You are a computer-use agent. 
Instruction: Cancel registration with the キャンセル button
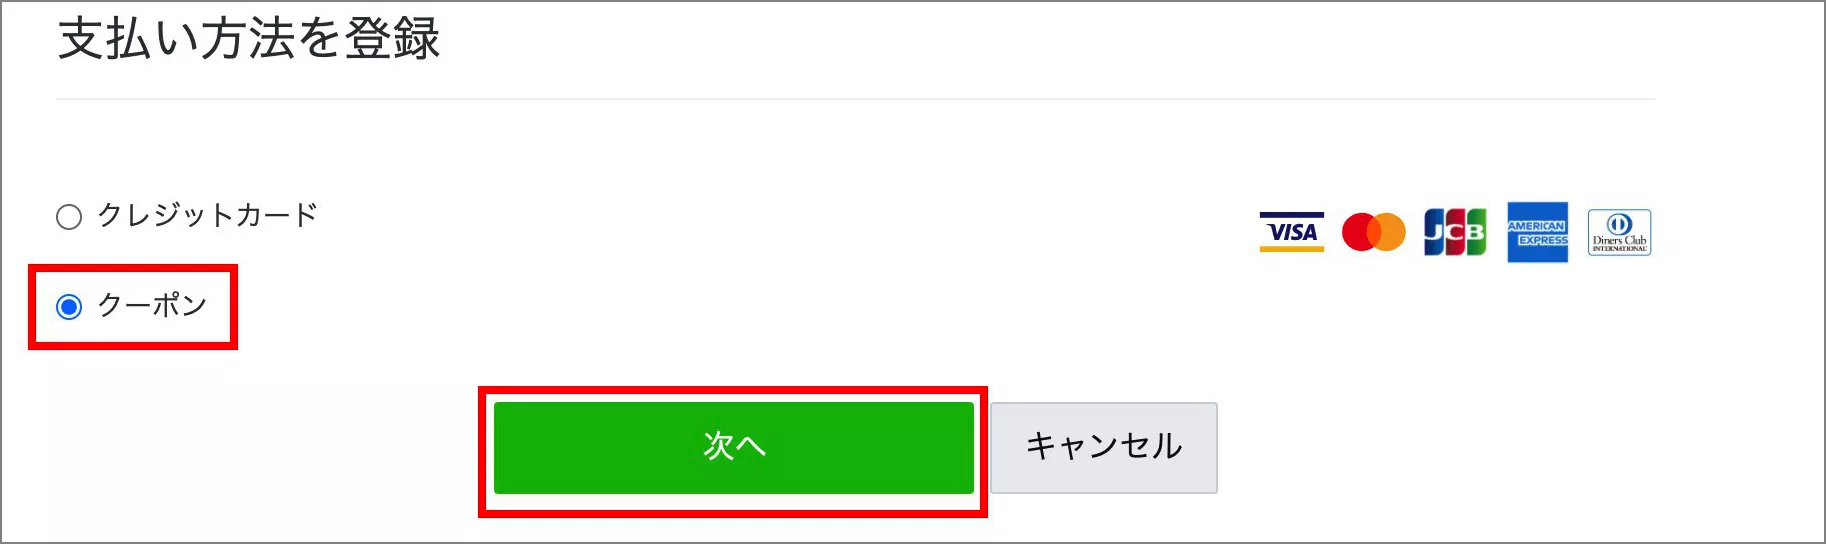point(1104,447)
